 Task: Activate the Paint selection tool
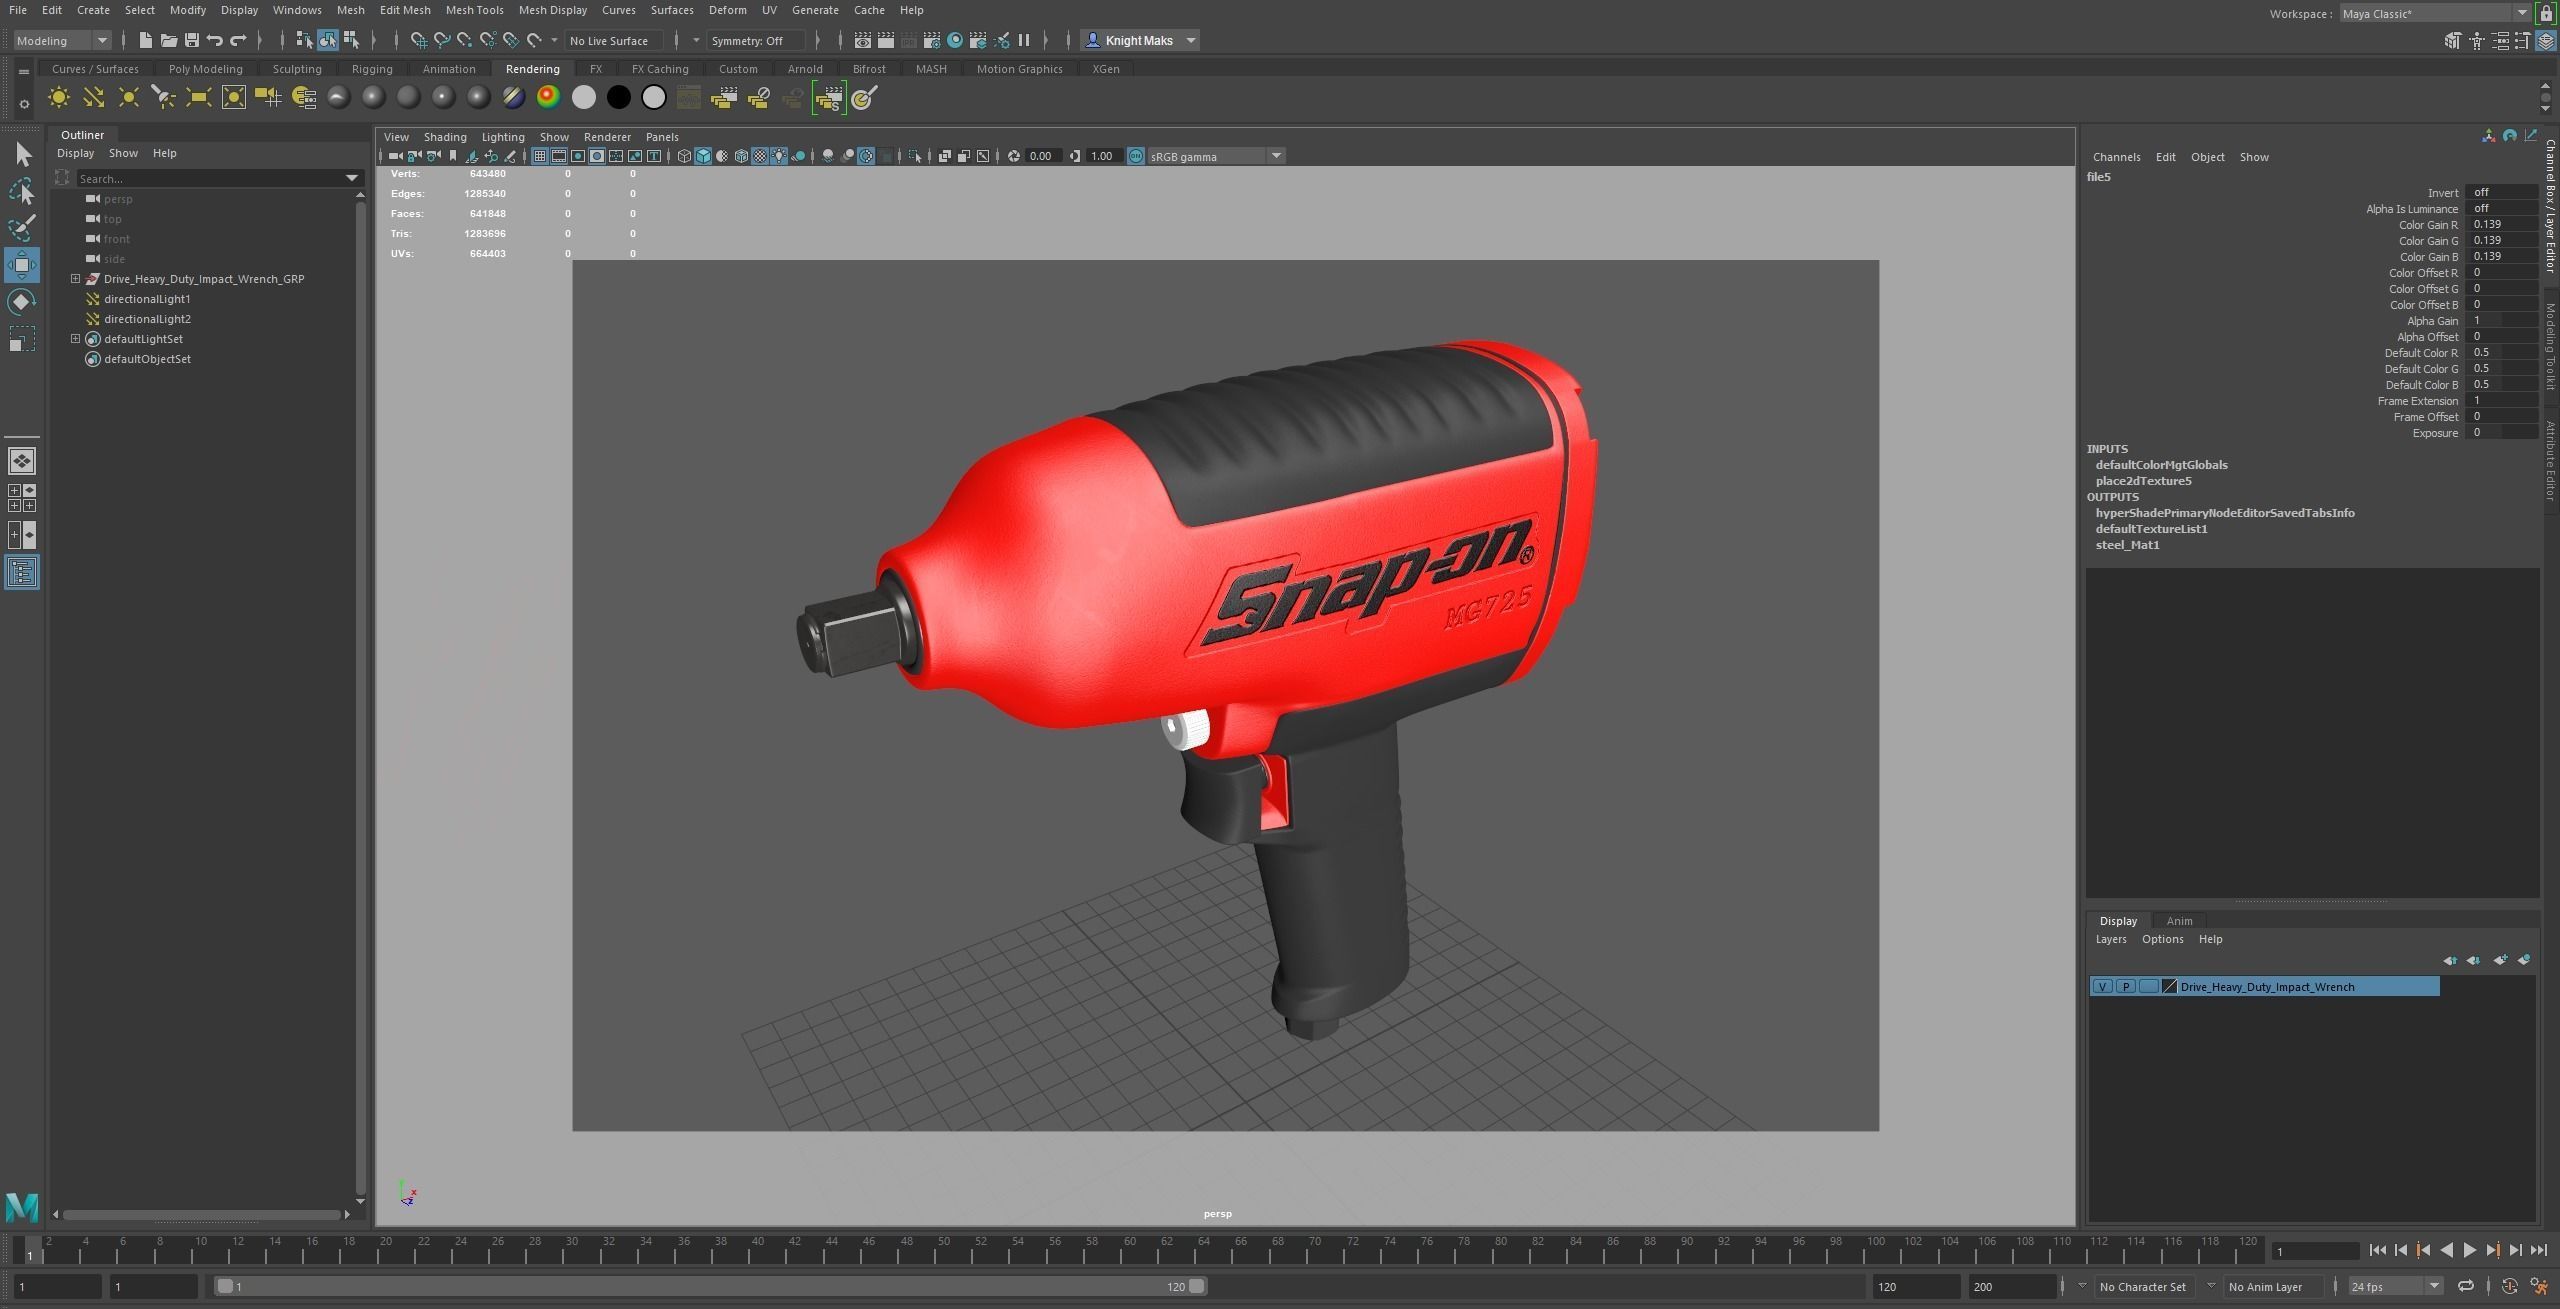22,227
